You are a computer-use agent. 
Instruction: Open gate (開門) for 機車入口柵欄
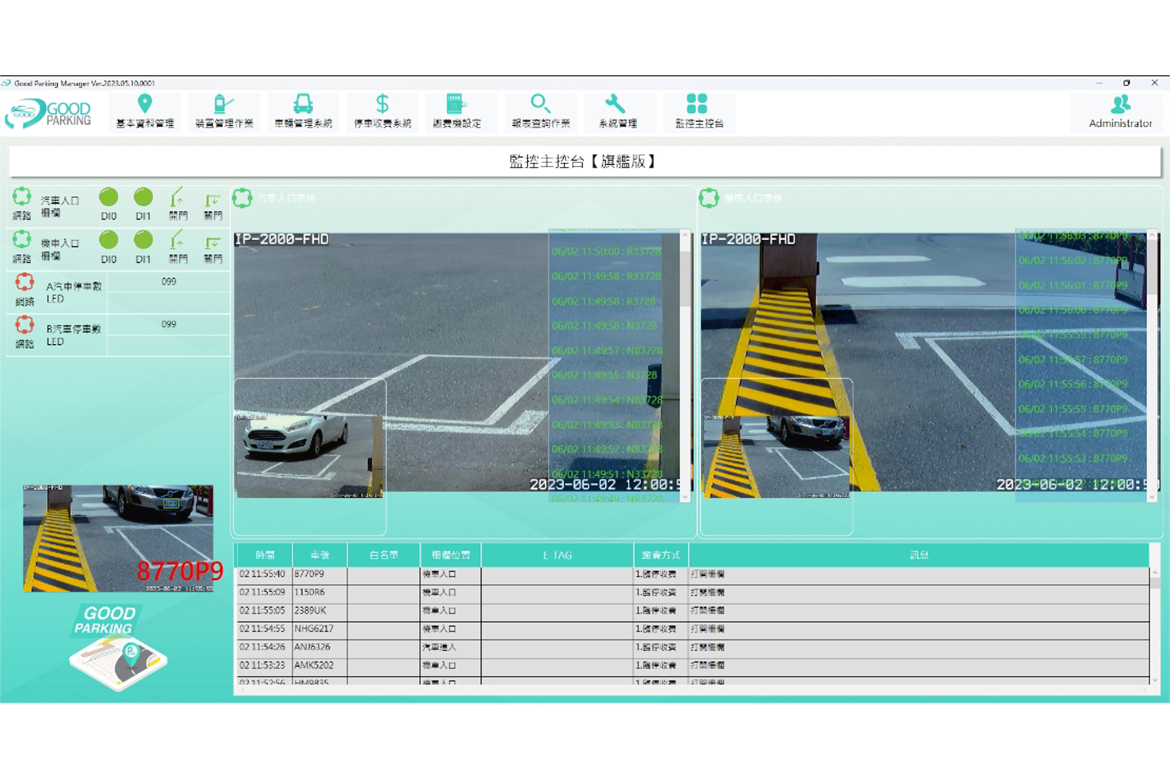pos(178,247)
